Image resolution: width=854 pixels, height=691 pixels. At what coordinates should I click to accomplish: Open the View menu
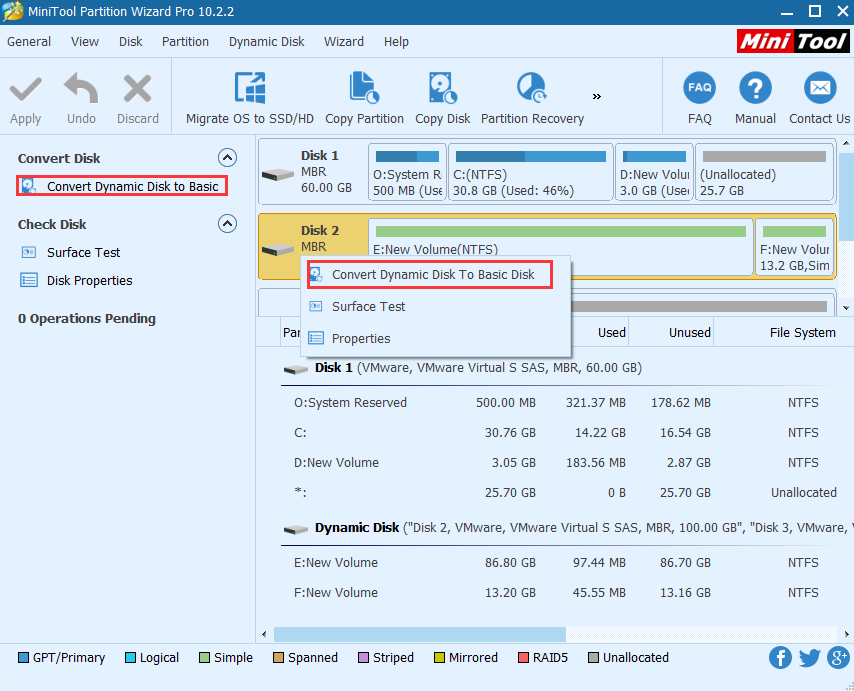[85, 42]
